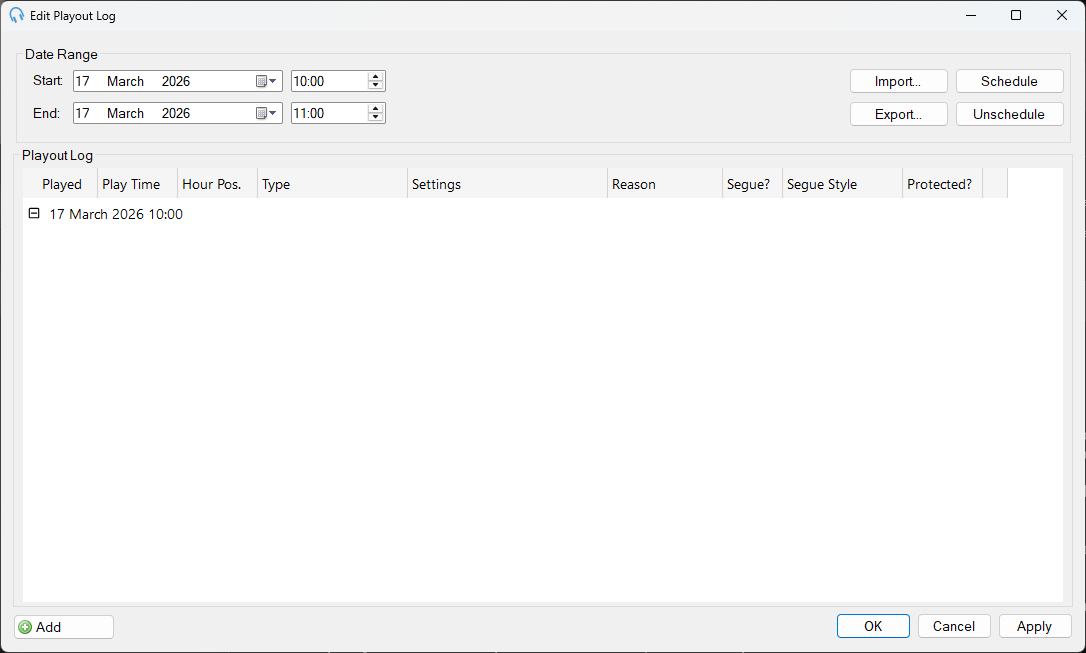Click the Apply button
The image size is (1086, 653).
pyautogui.click(x=1035, y=626)
